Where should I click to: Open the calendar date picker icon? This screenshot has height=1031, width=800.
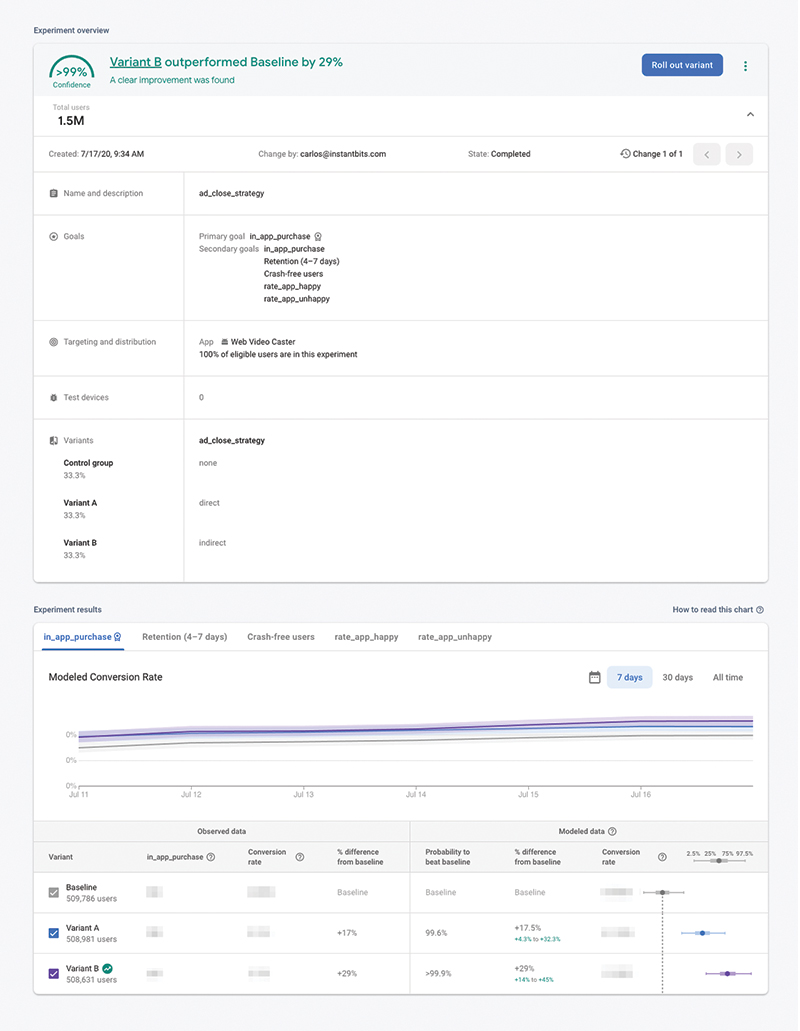click(594, 677)
